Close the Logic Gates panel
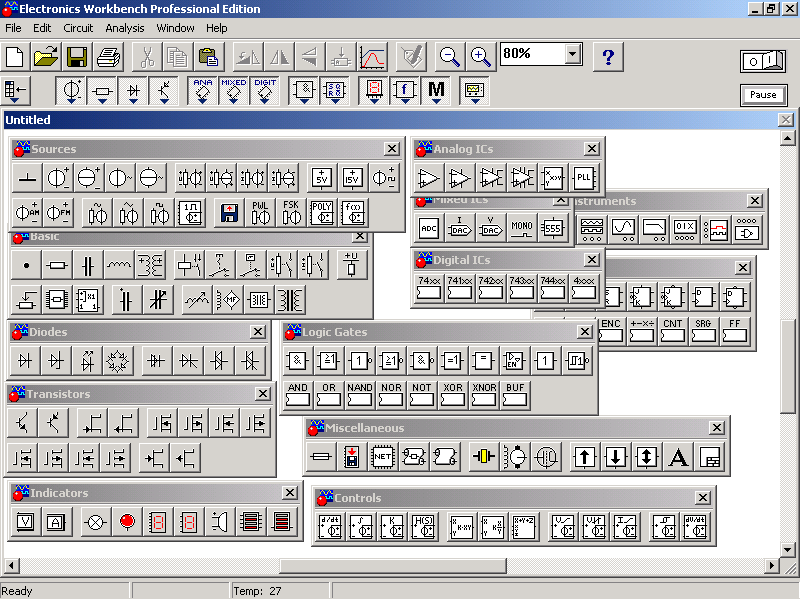The height and width of the screenshot is (600, 800). 585,332
